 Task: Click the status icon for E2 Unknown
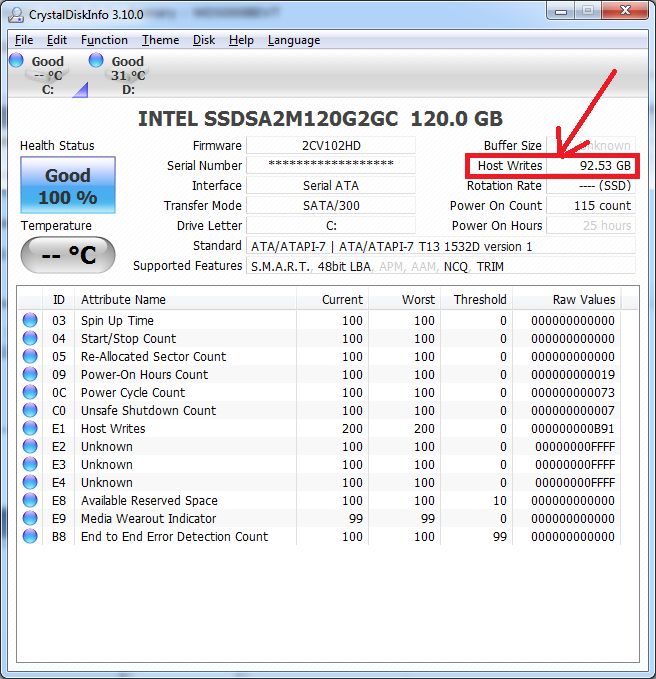tap(30, 446)
